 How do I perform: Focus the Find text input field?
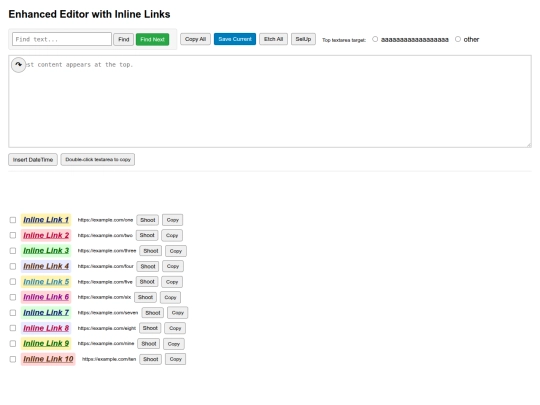tap(62, 39)
